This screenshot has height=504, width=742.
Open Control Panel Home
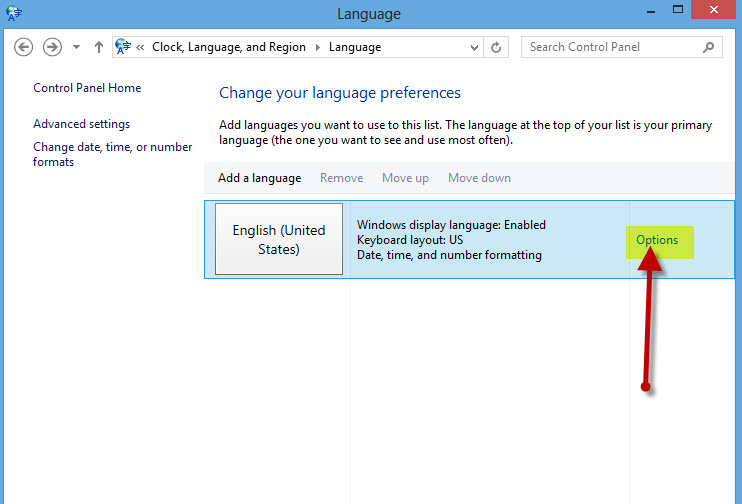(x=87, y=88)
